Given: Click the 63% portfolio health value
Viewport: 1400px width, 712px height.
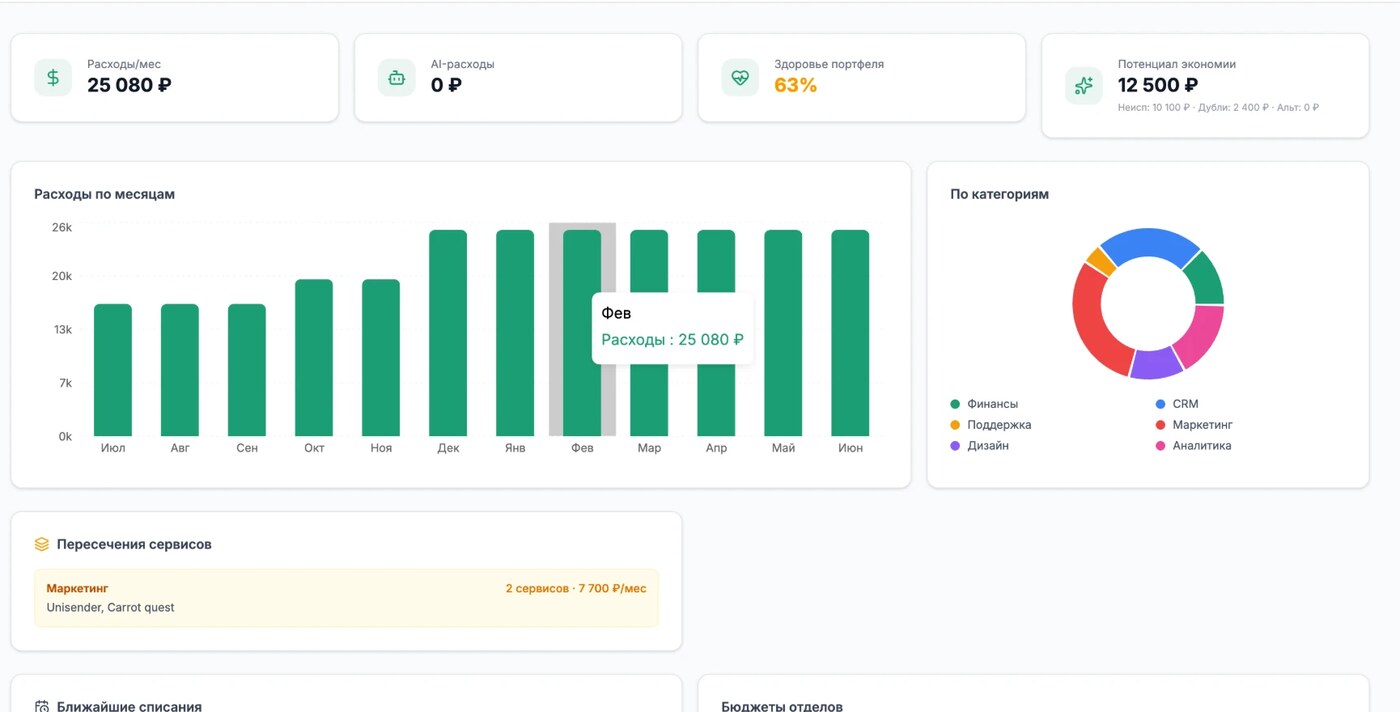Looking at the screenshot, I should point(796,86).
